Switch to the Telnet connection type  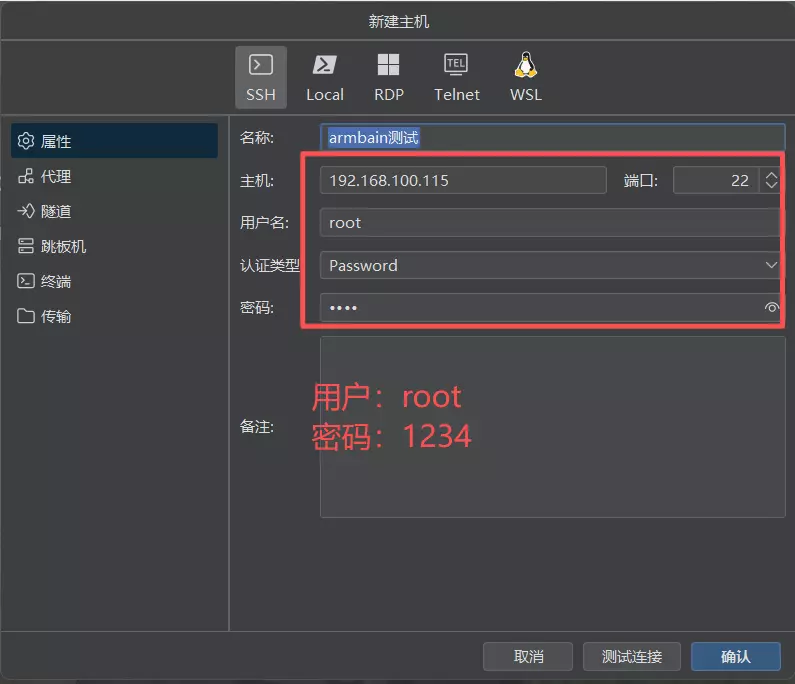pyautogui.click(x=456, y=77)
